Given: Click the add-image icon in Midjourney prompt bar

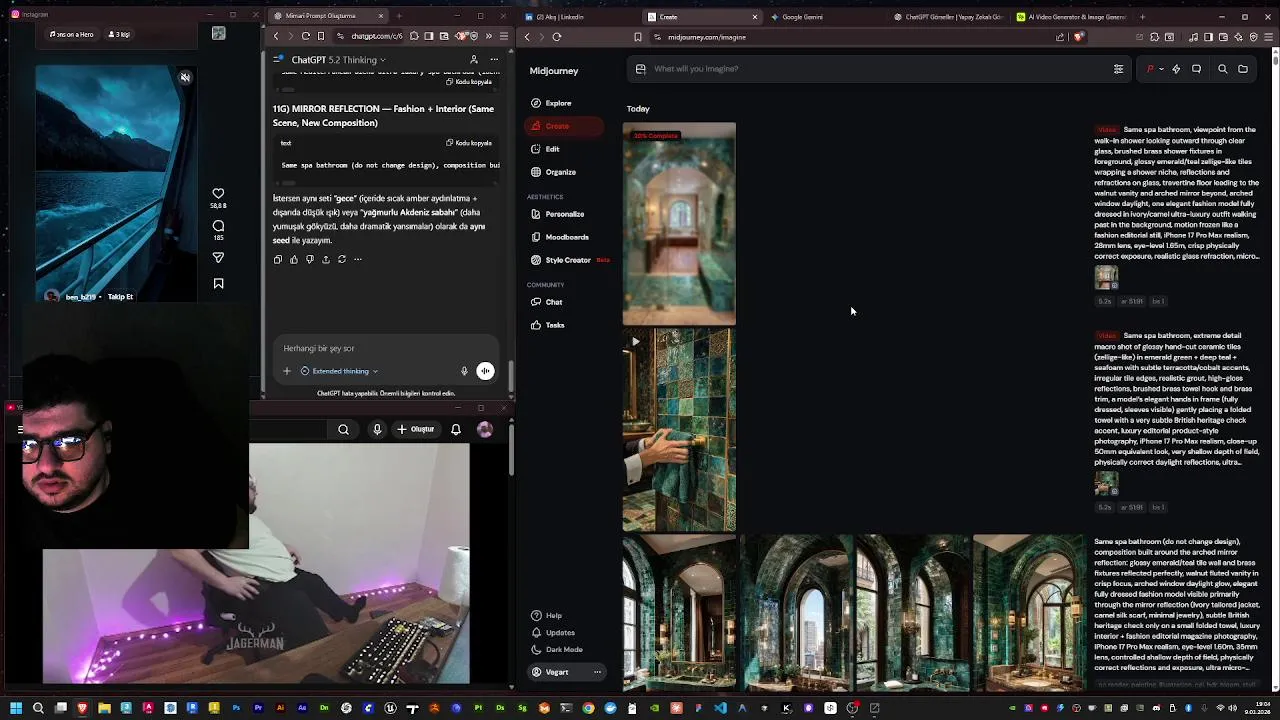Looking at the screenshot, I should pos(641,69).
